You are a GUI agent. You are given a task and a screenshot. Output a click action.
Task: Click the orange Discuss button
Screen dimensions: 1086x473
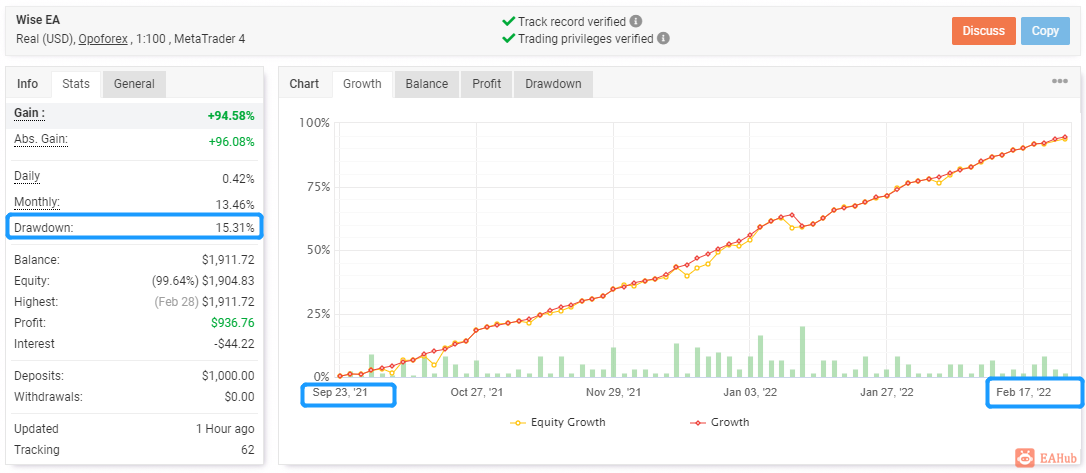click(x=983, y=31)
